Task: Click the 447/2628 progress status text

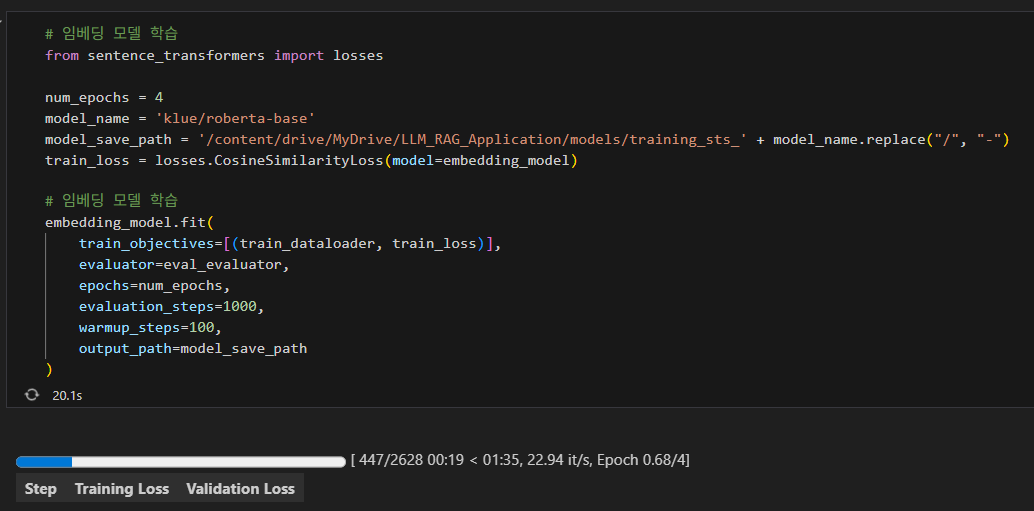Action: coord(520,460)
